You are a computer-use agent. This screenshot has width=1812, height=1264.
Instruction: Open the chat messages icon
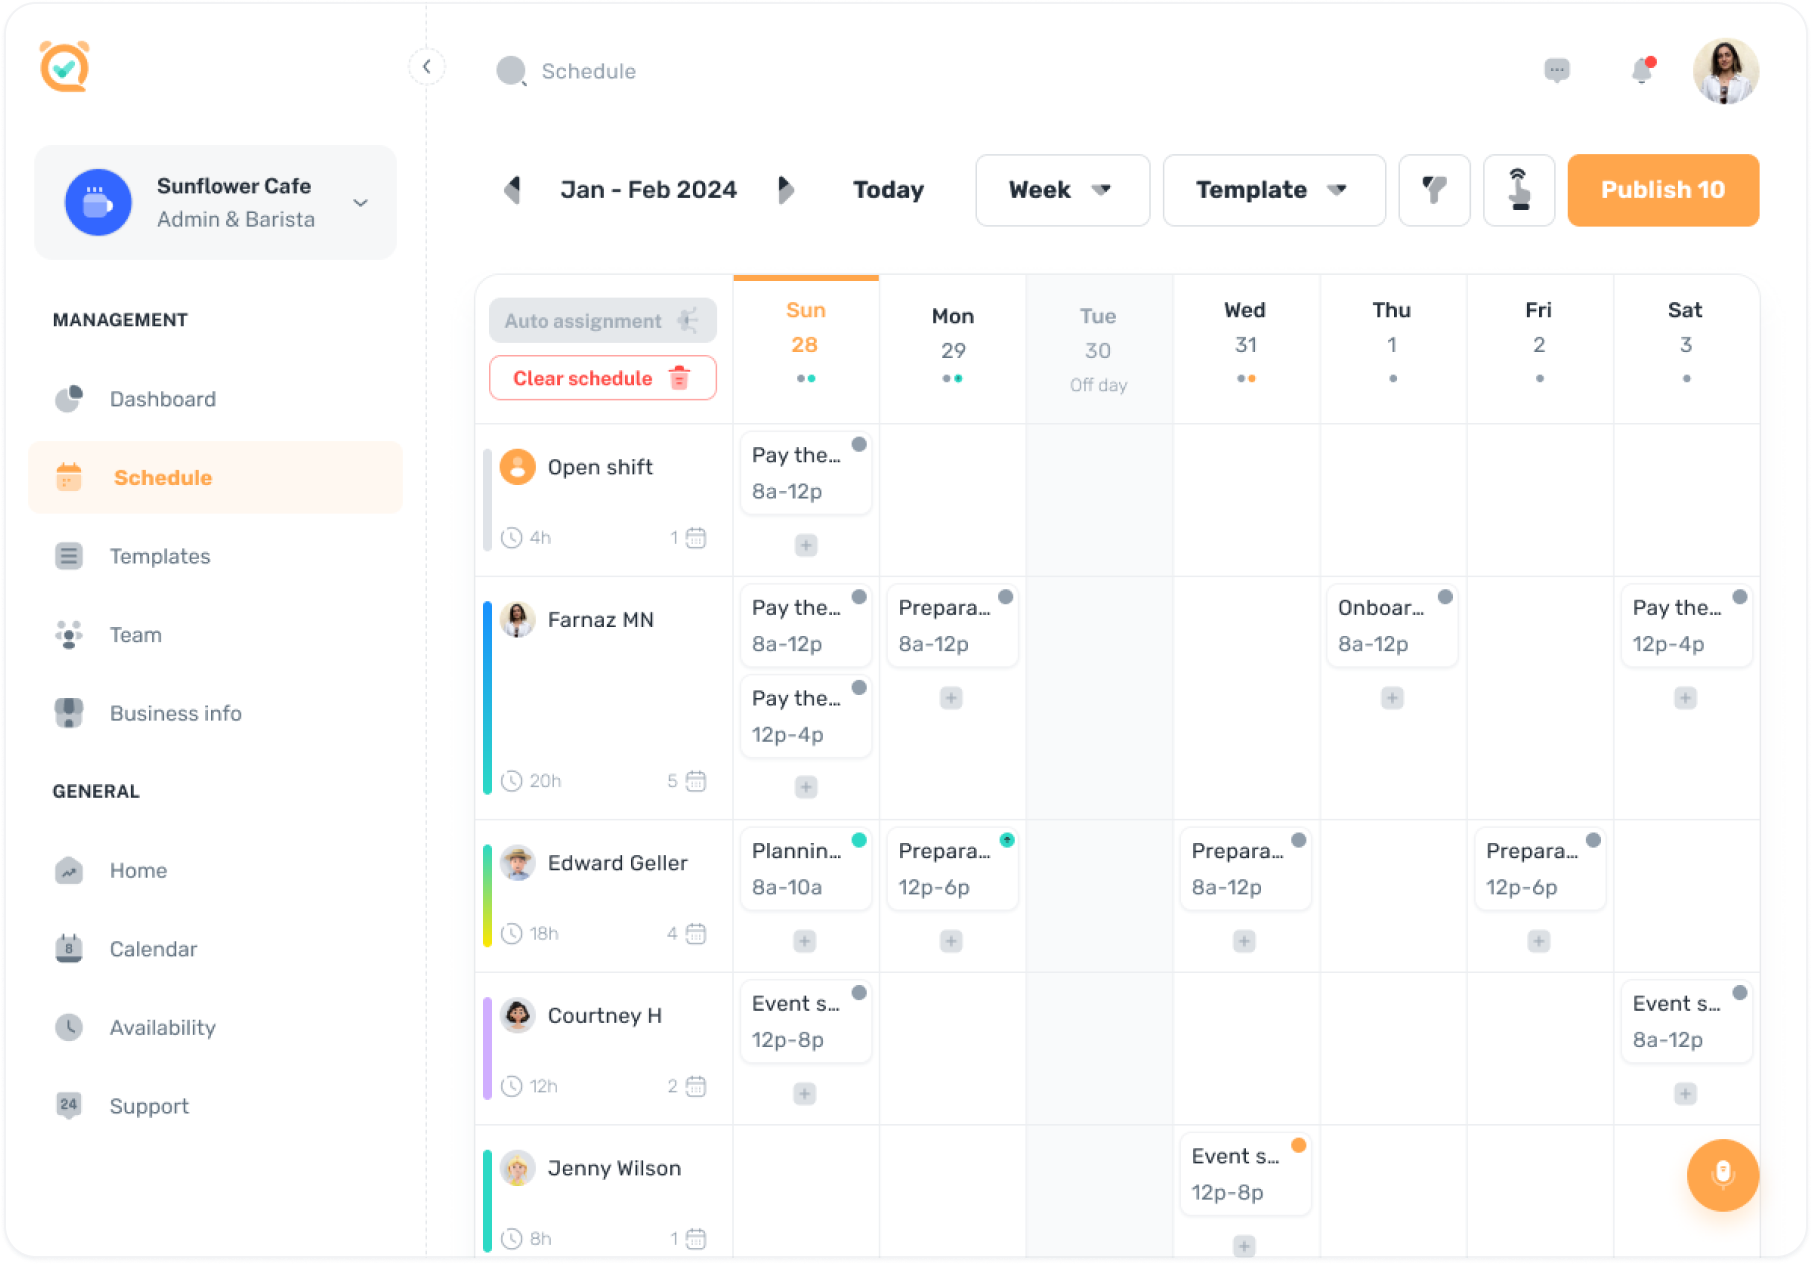click(x=1556, y=71)
